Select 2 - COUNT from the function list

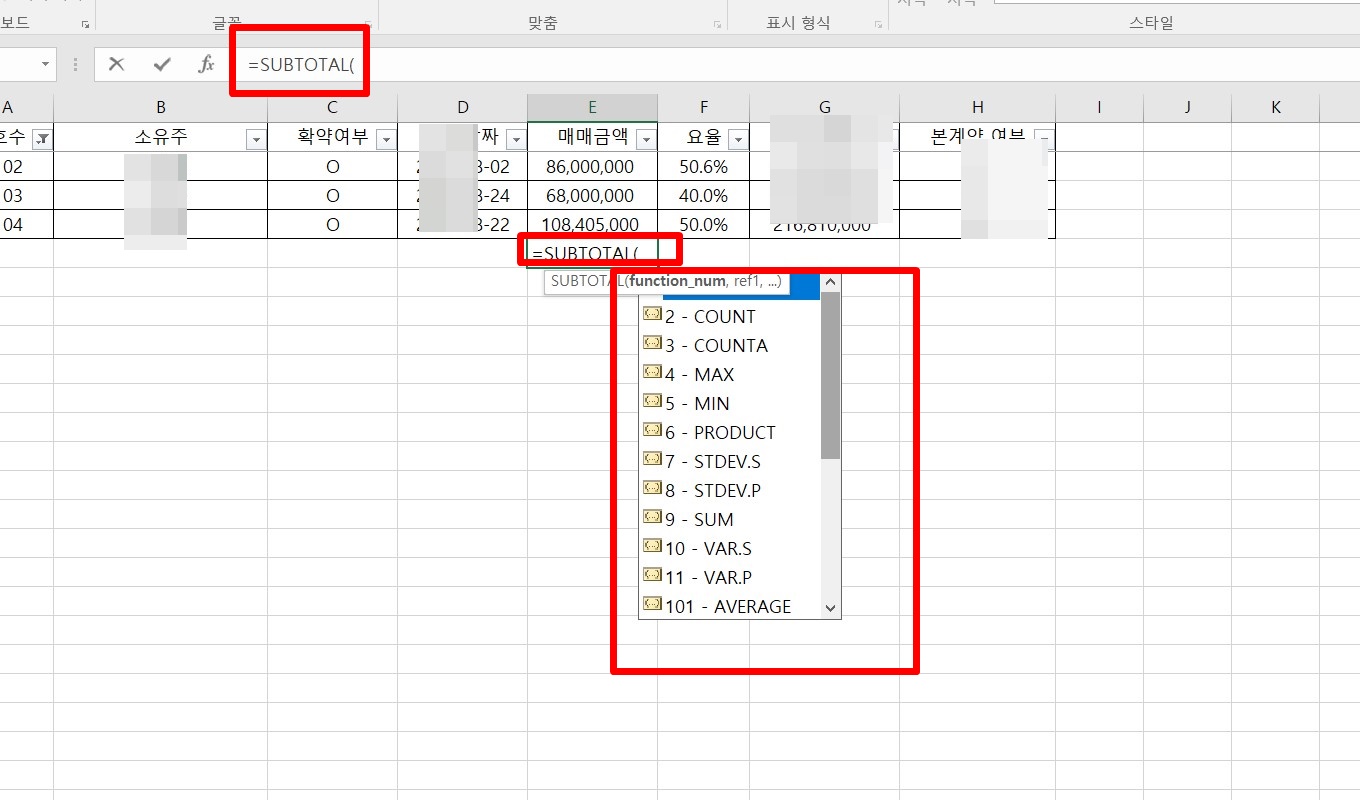[x=729, y=316]
